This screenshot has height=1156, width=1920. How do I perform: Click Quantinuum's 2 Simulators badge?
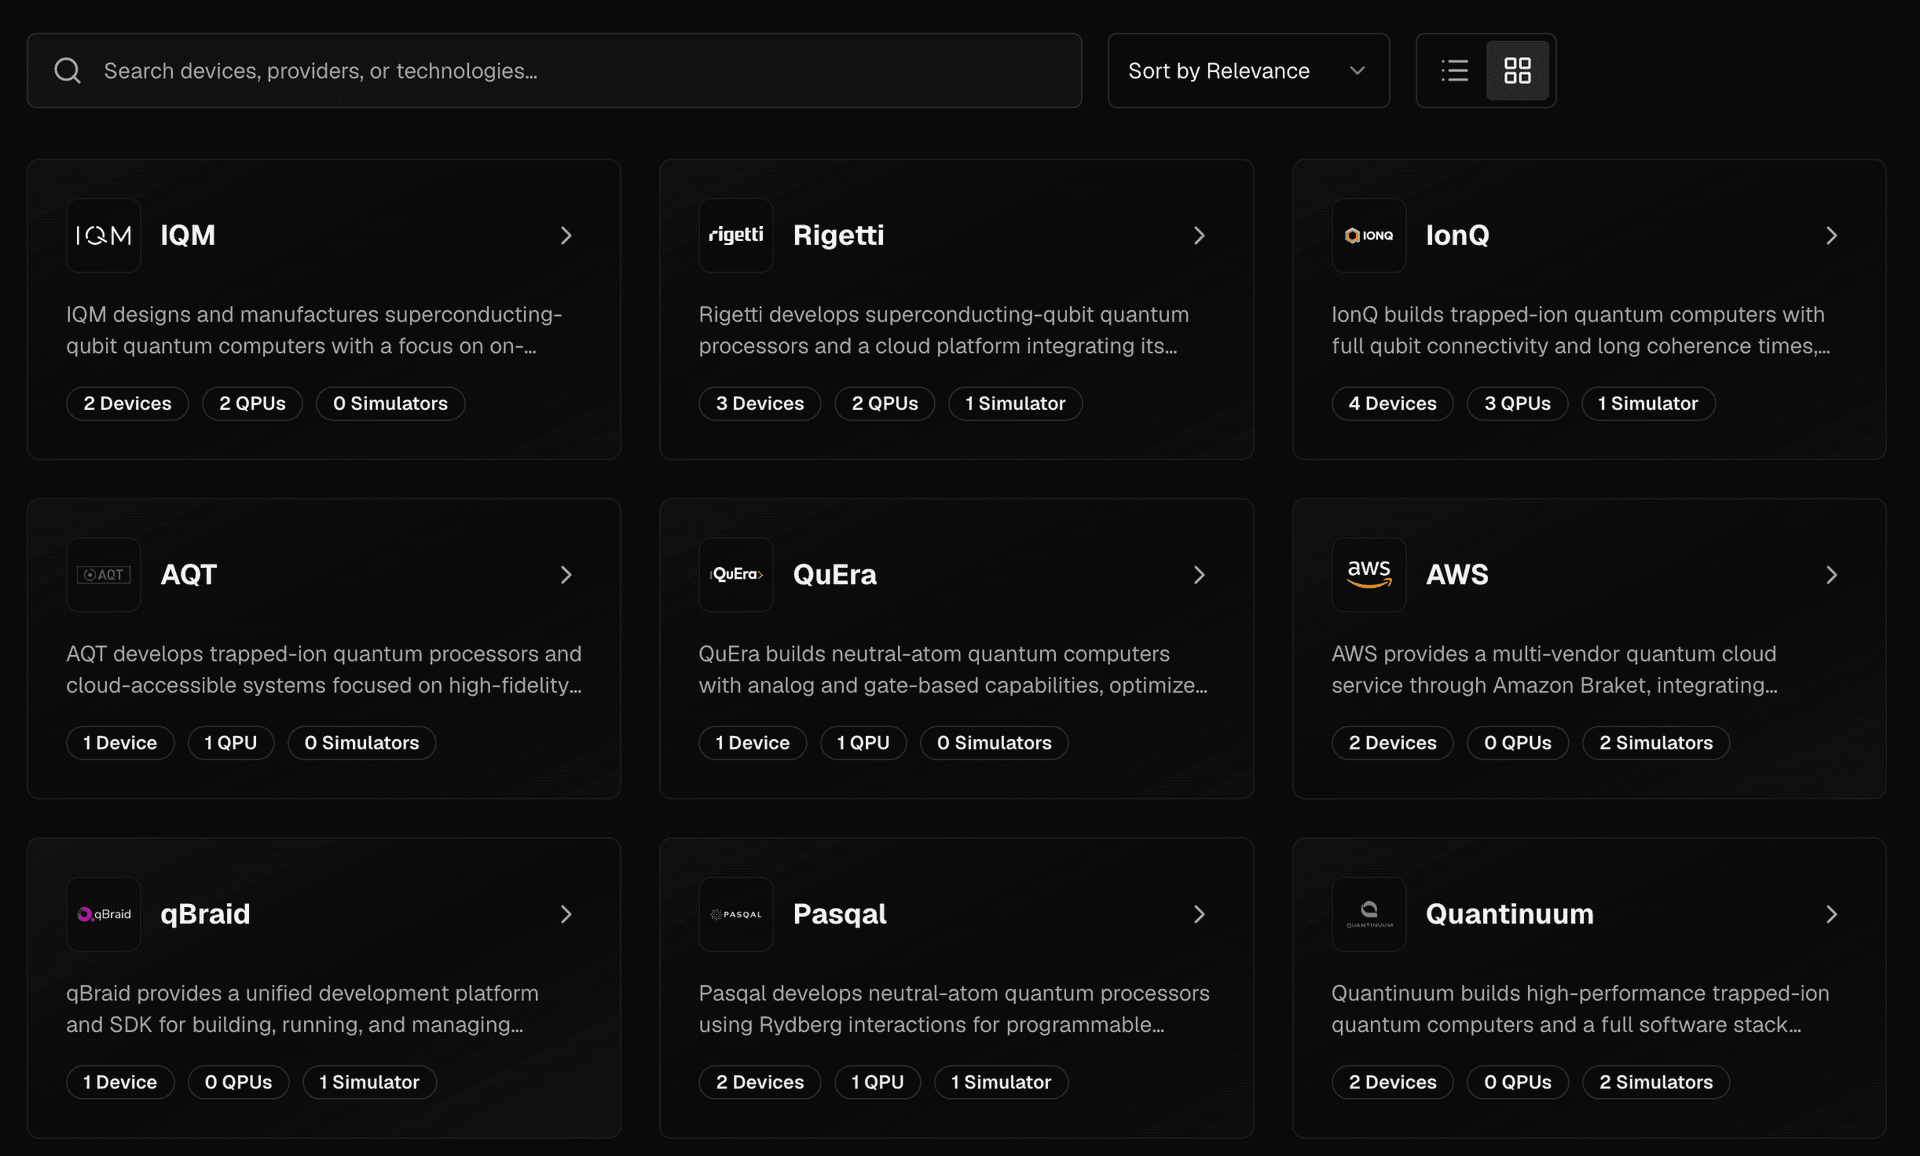tap(1655, 1082)
